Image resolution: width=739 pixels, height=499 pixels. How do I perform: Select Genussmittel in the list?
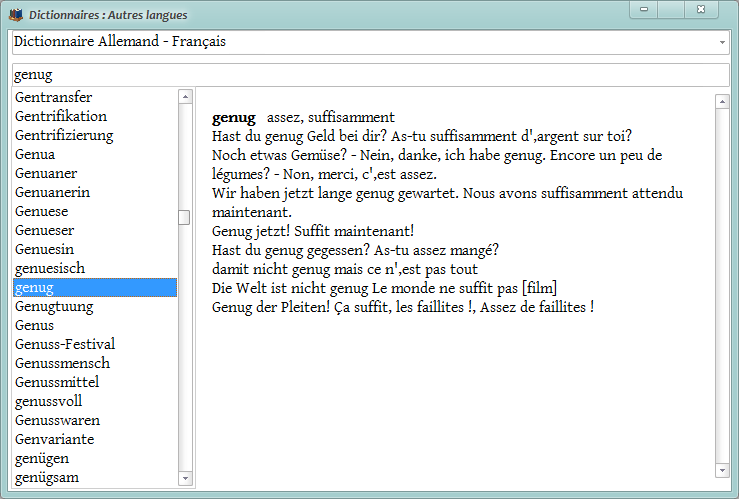point(95,382)
